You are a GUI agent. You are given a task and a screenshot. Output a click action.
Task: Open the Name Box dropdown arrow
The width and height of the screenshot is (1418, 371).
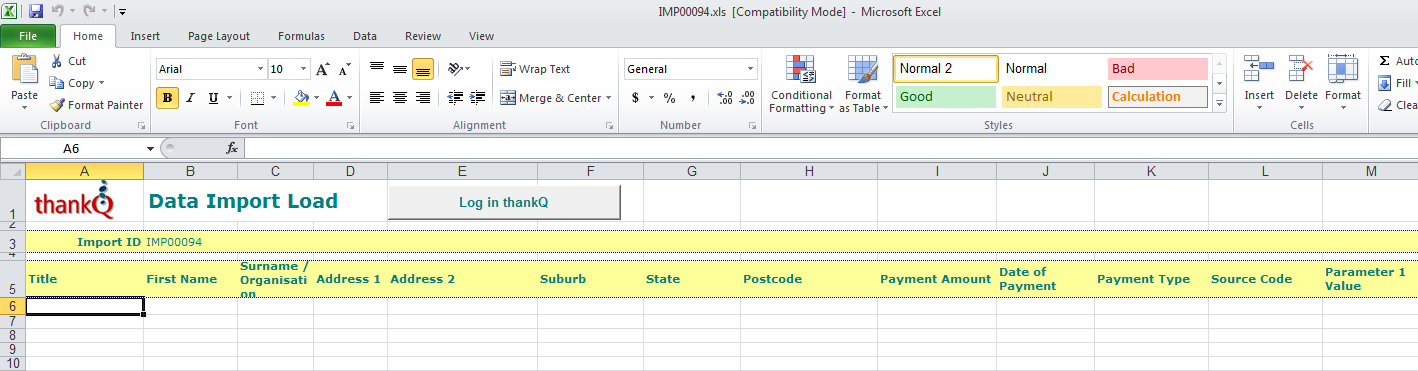coord(150,148)
